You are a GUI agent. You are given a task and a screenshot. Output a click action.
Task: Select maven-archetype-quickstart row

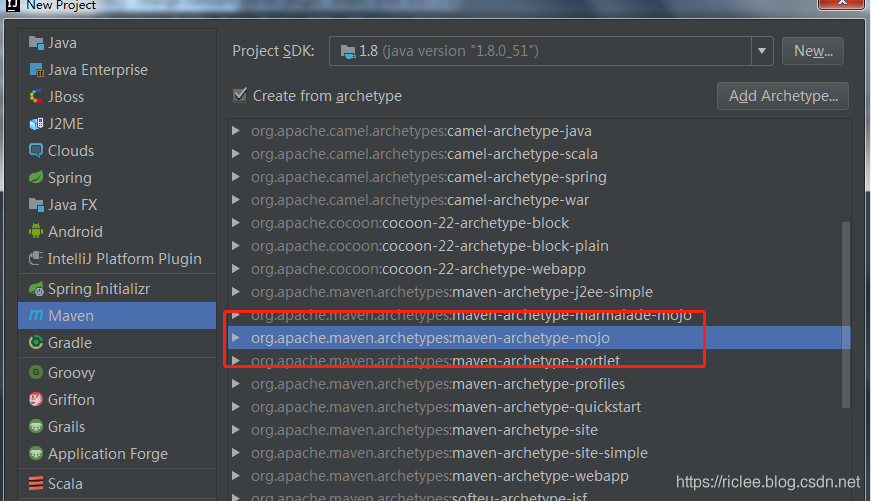coord(539,407)
